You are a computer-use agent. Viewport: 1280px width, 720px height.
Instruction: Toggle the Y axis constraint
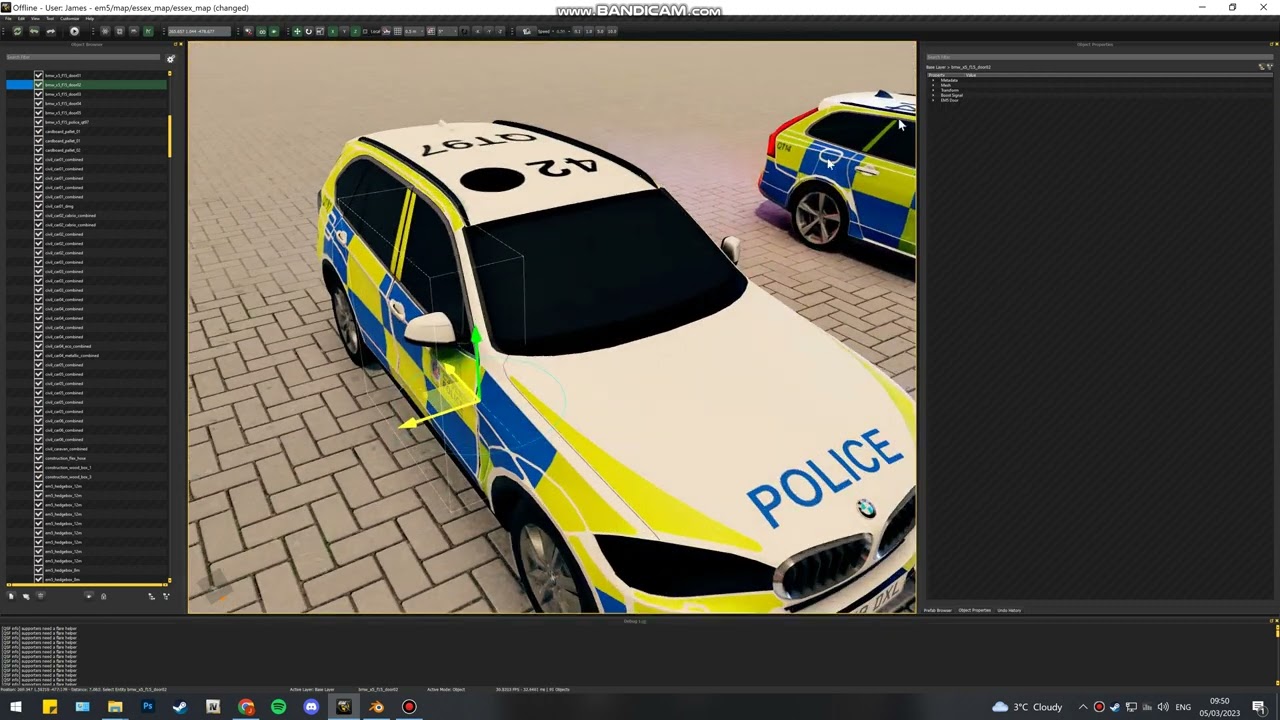coord(344,31)
